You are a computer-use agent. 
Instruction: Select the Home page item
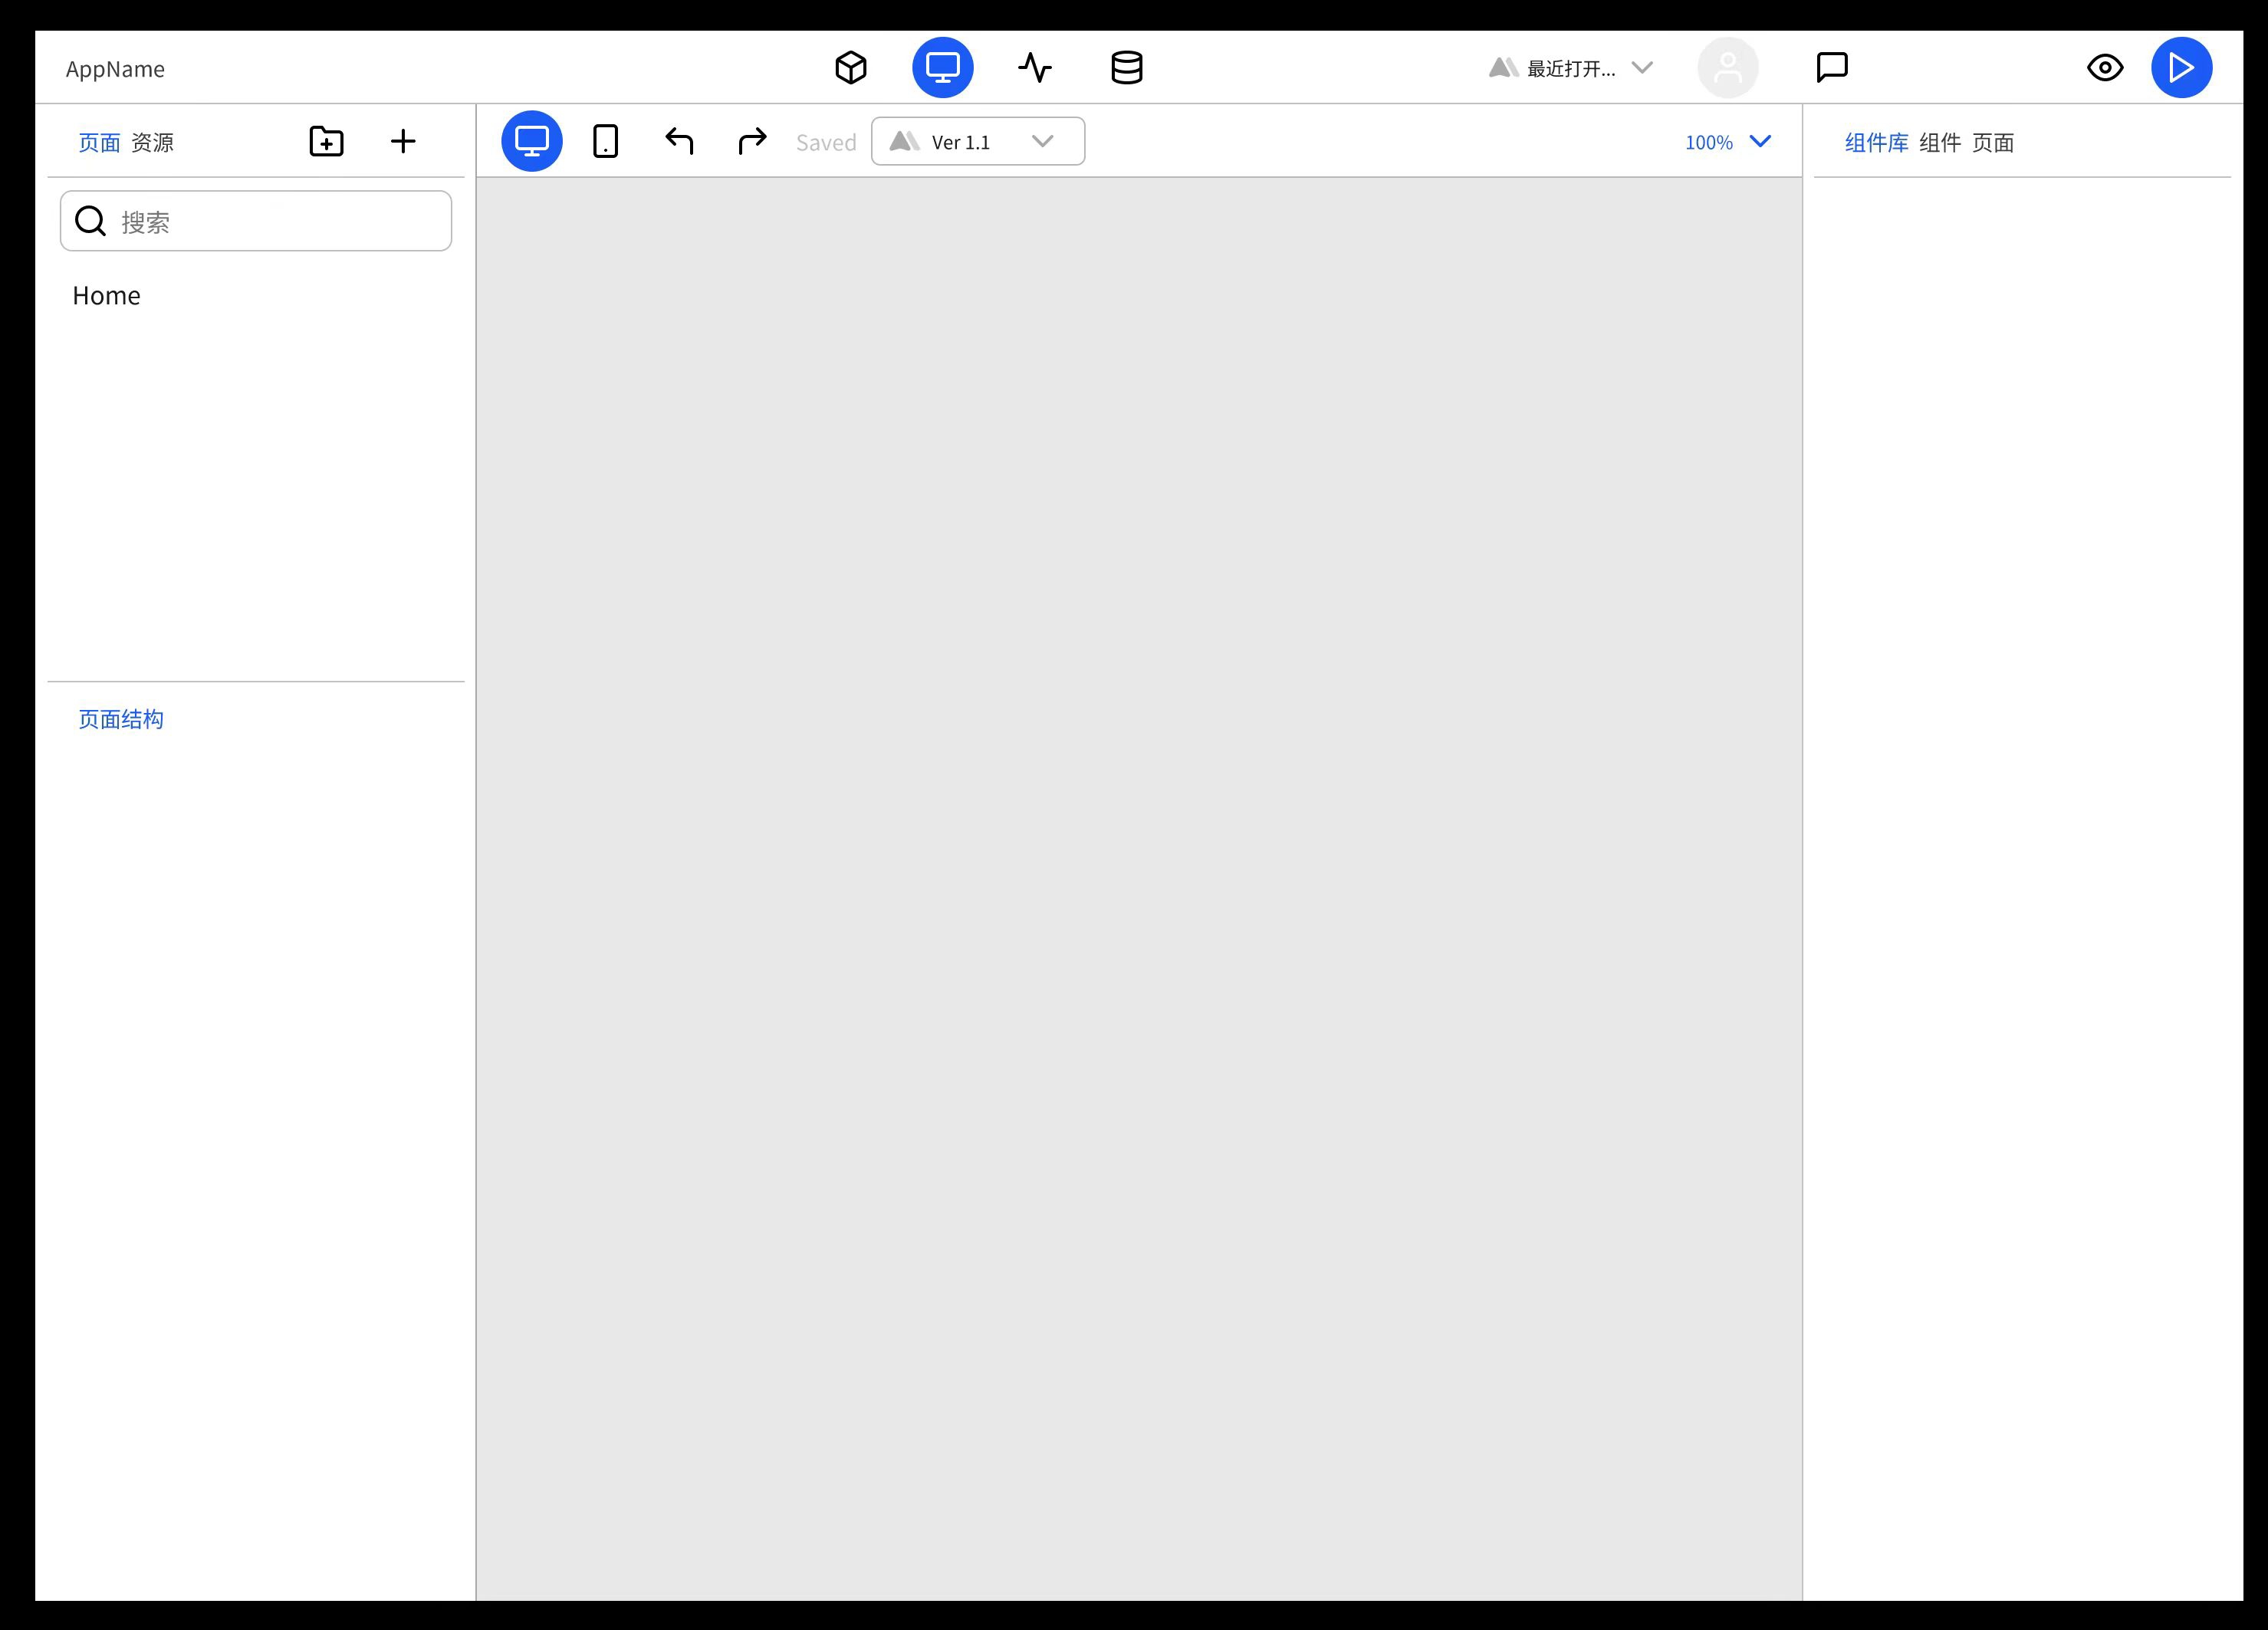pyautogui.click(x=106, y=295)
